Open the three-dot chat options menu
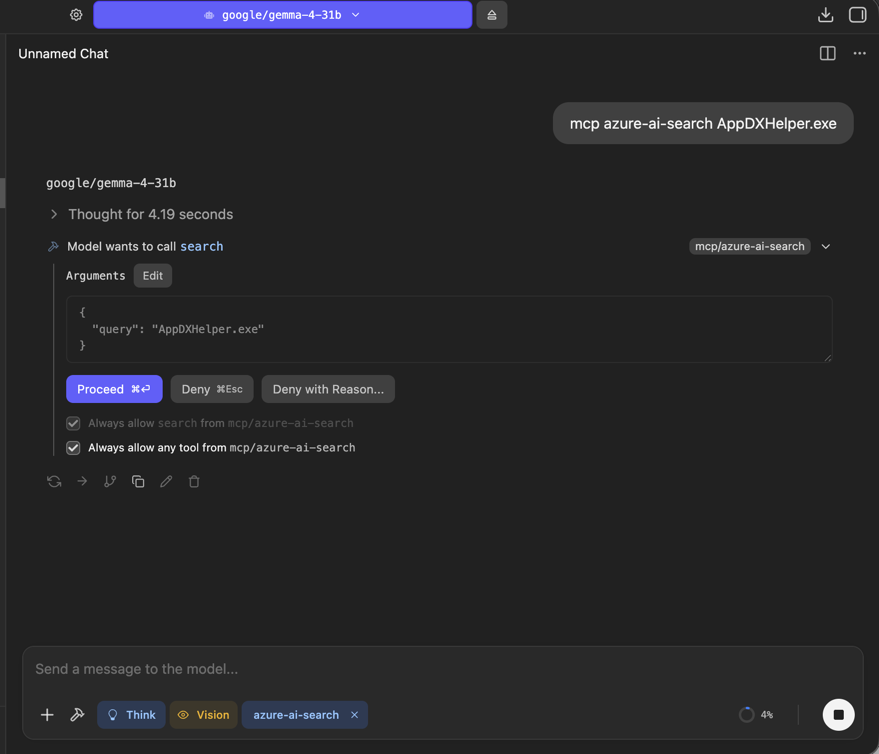 859,53
